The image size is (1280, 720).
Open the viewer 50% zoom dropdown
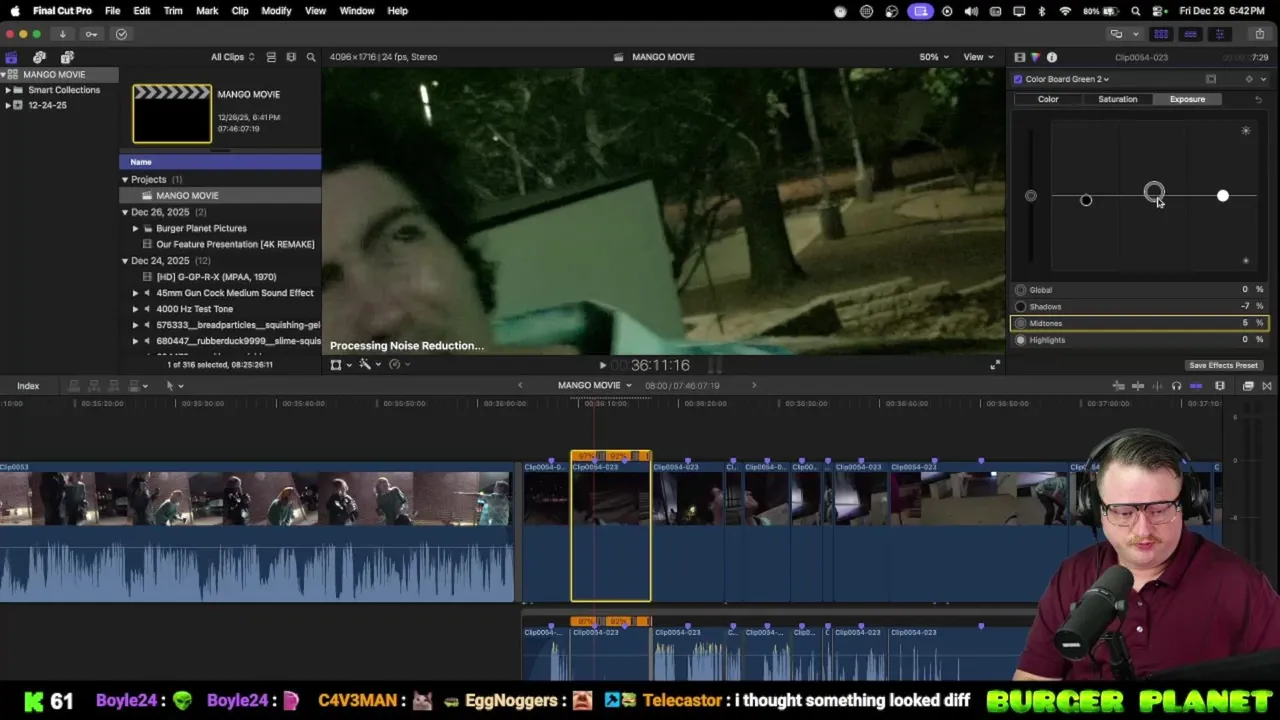pos(934,57)
